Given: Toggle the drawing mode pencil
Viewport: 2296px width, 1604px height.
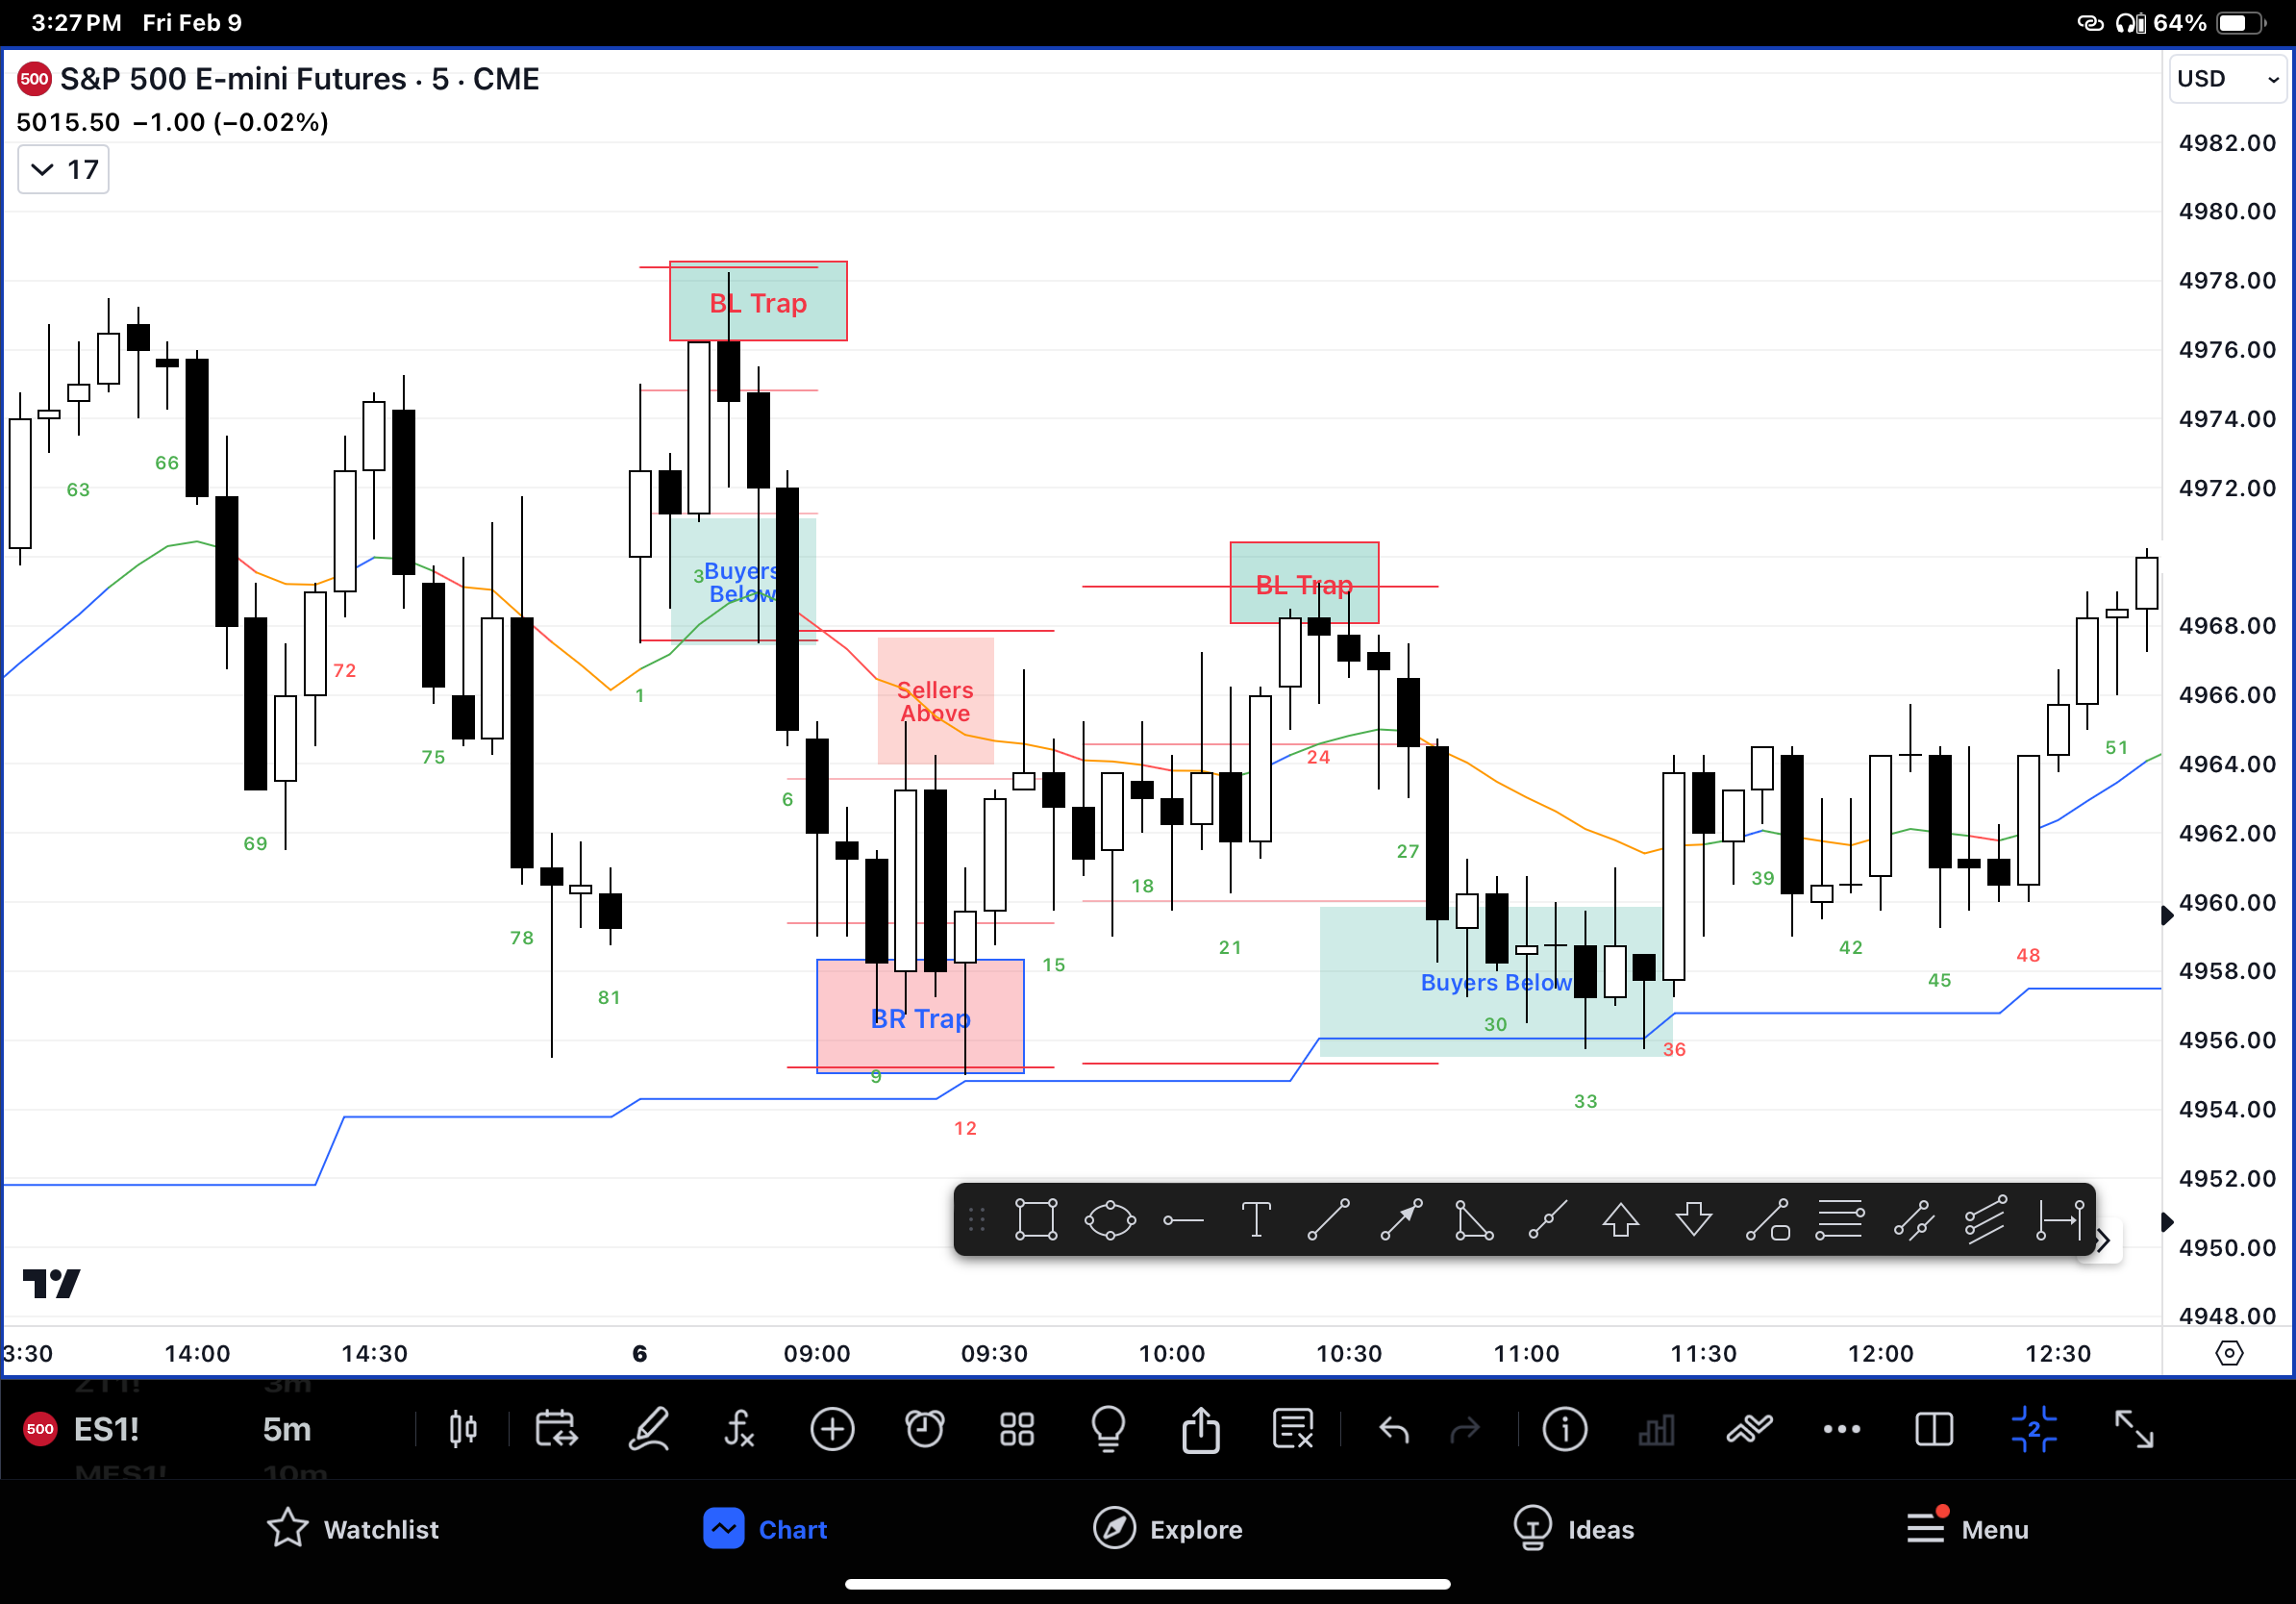Looking at the screenshot, I should pos(649,1429).
